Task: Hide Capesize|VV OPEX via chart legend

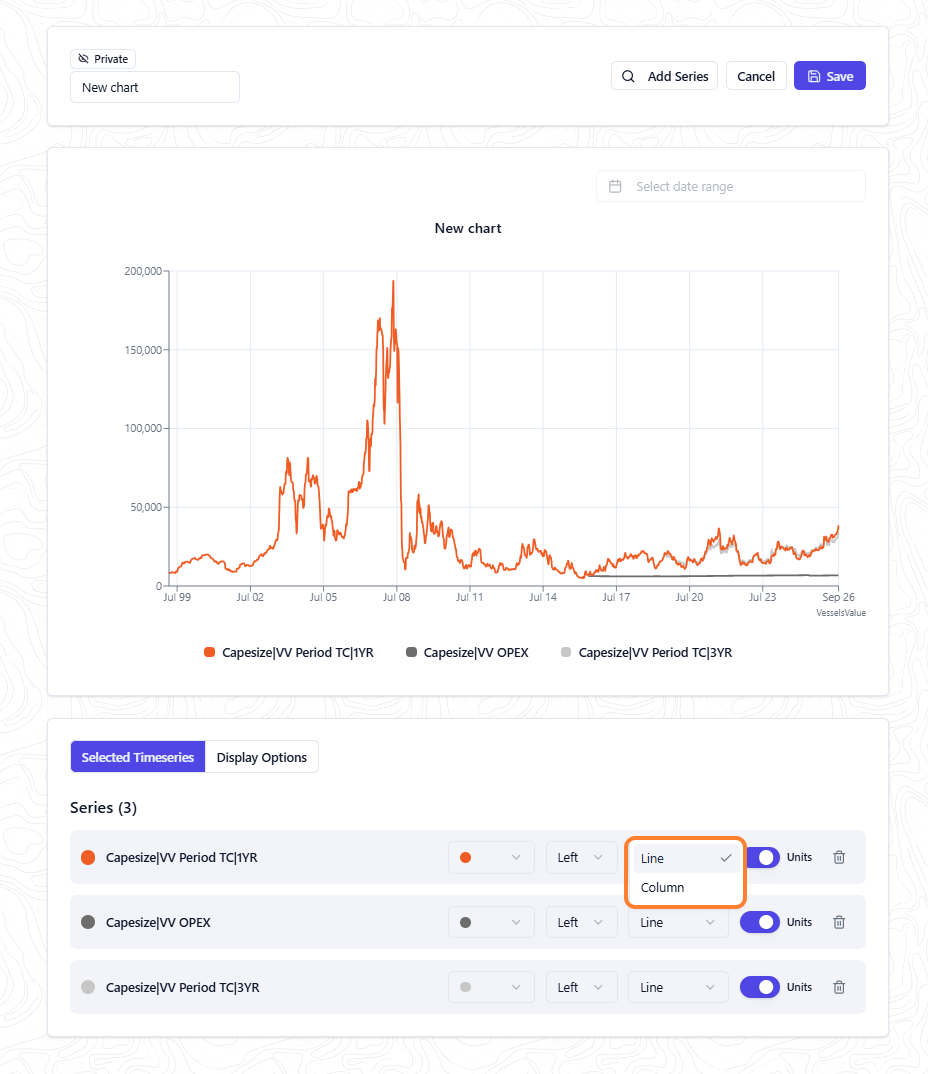Action: (467, 653)
